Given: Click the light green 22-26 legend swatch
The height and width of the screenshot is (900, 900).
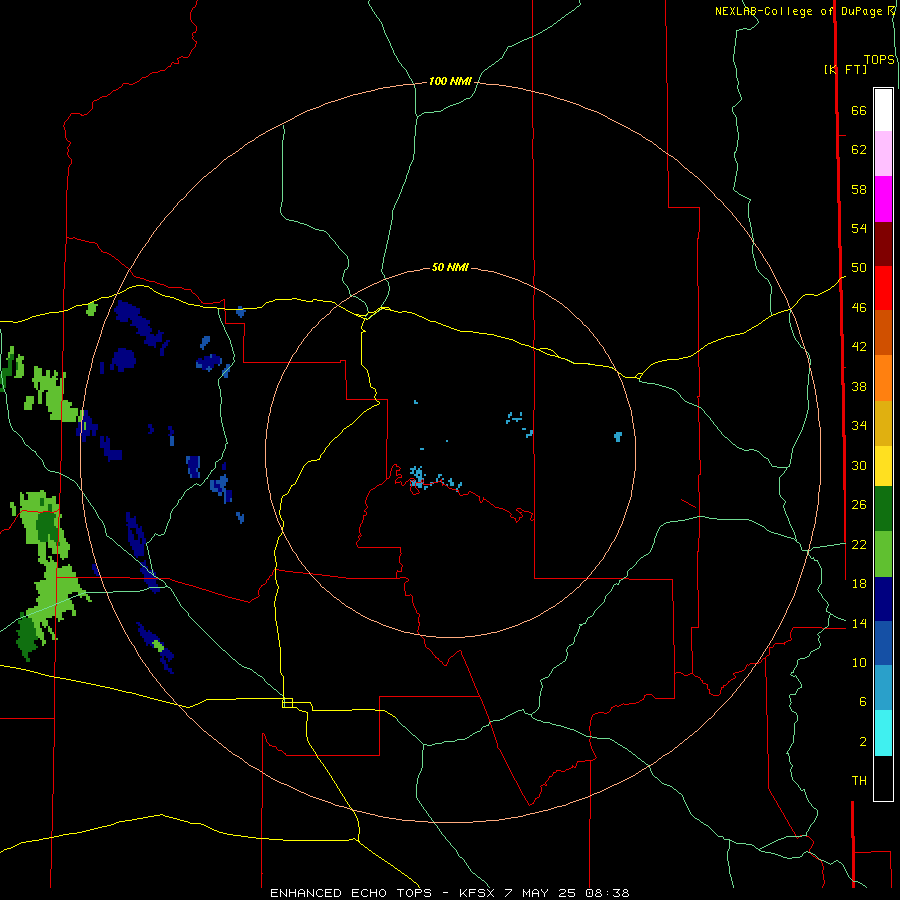Looking at the screenshot, I should [x=883, y=554].
